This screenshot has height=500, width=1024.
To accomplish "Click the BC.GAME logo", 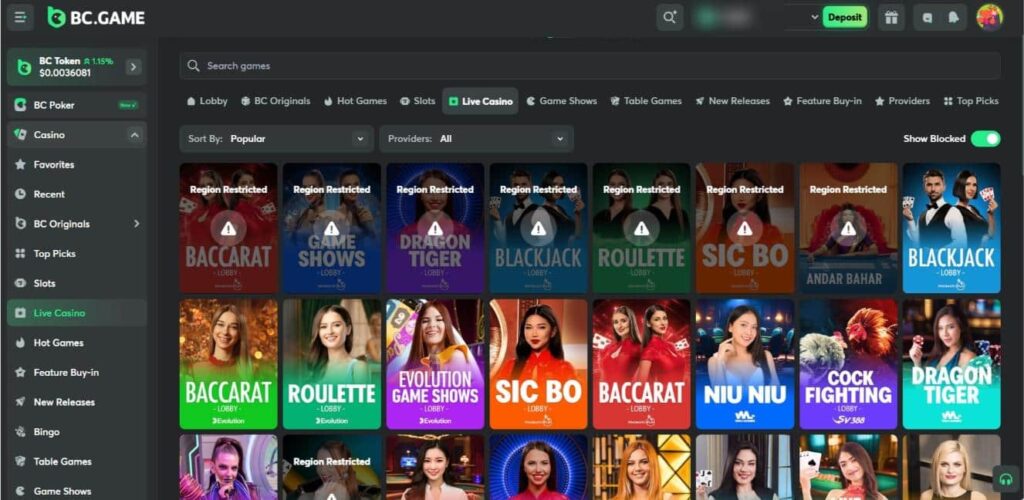I will click(x=96, y=17).
